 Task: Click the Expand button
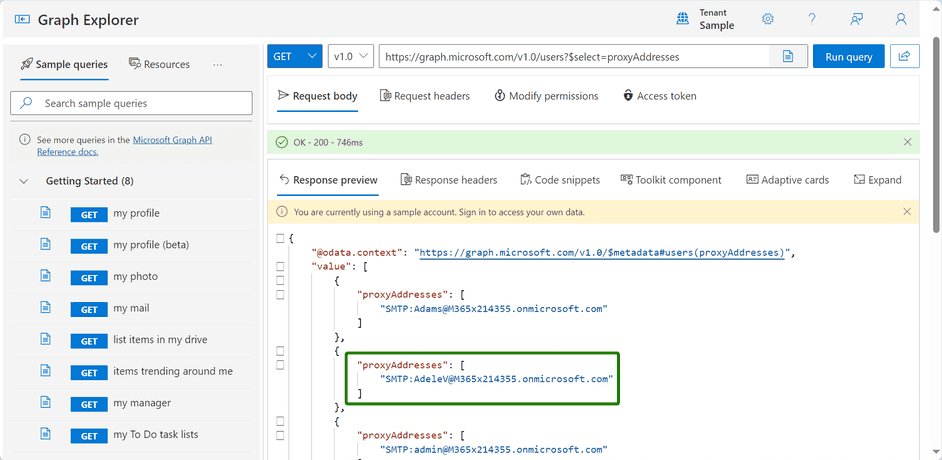[877, 180]
